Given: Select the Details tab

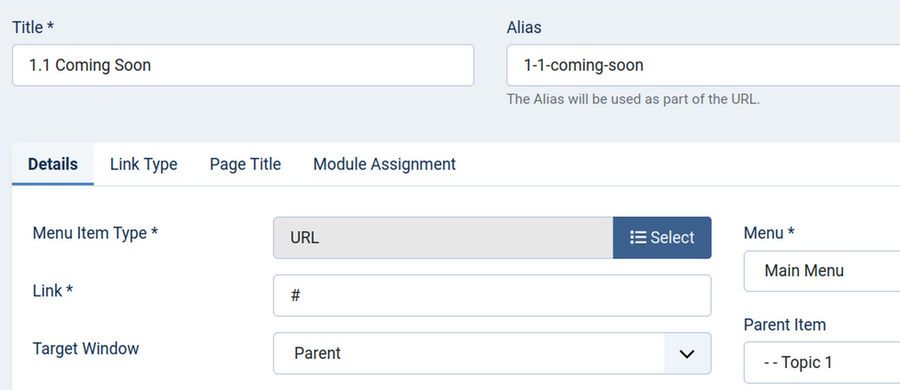Looking at the screenshot, I should (x=53, y=164).
